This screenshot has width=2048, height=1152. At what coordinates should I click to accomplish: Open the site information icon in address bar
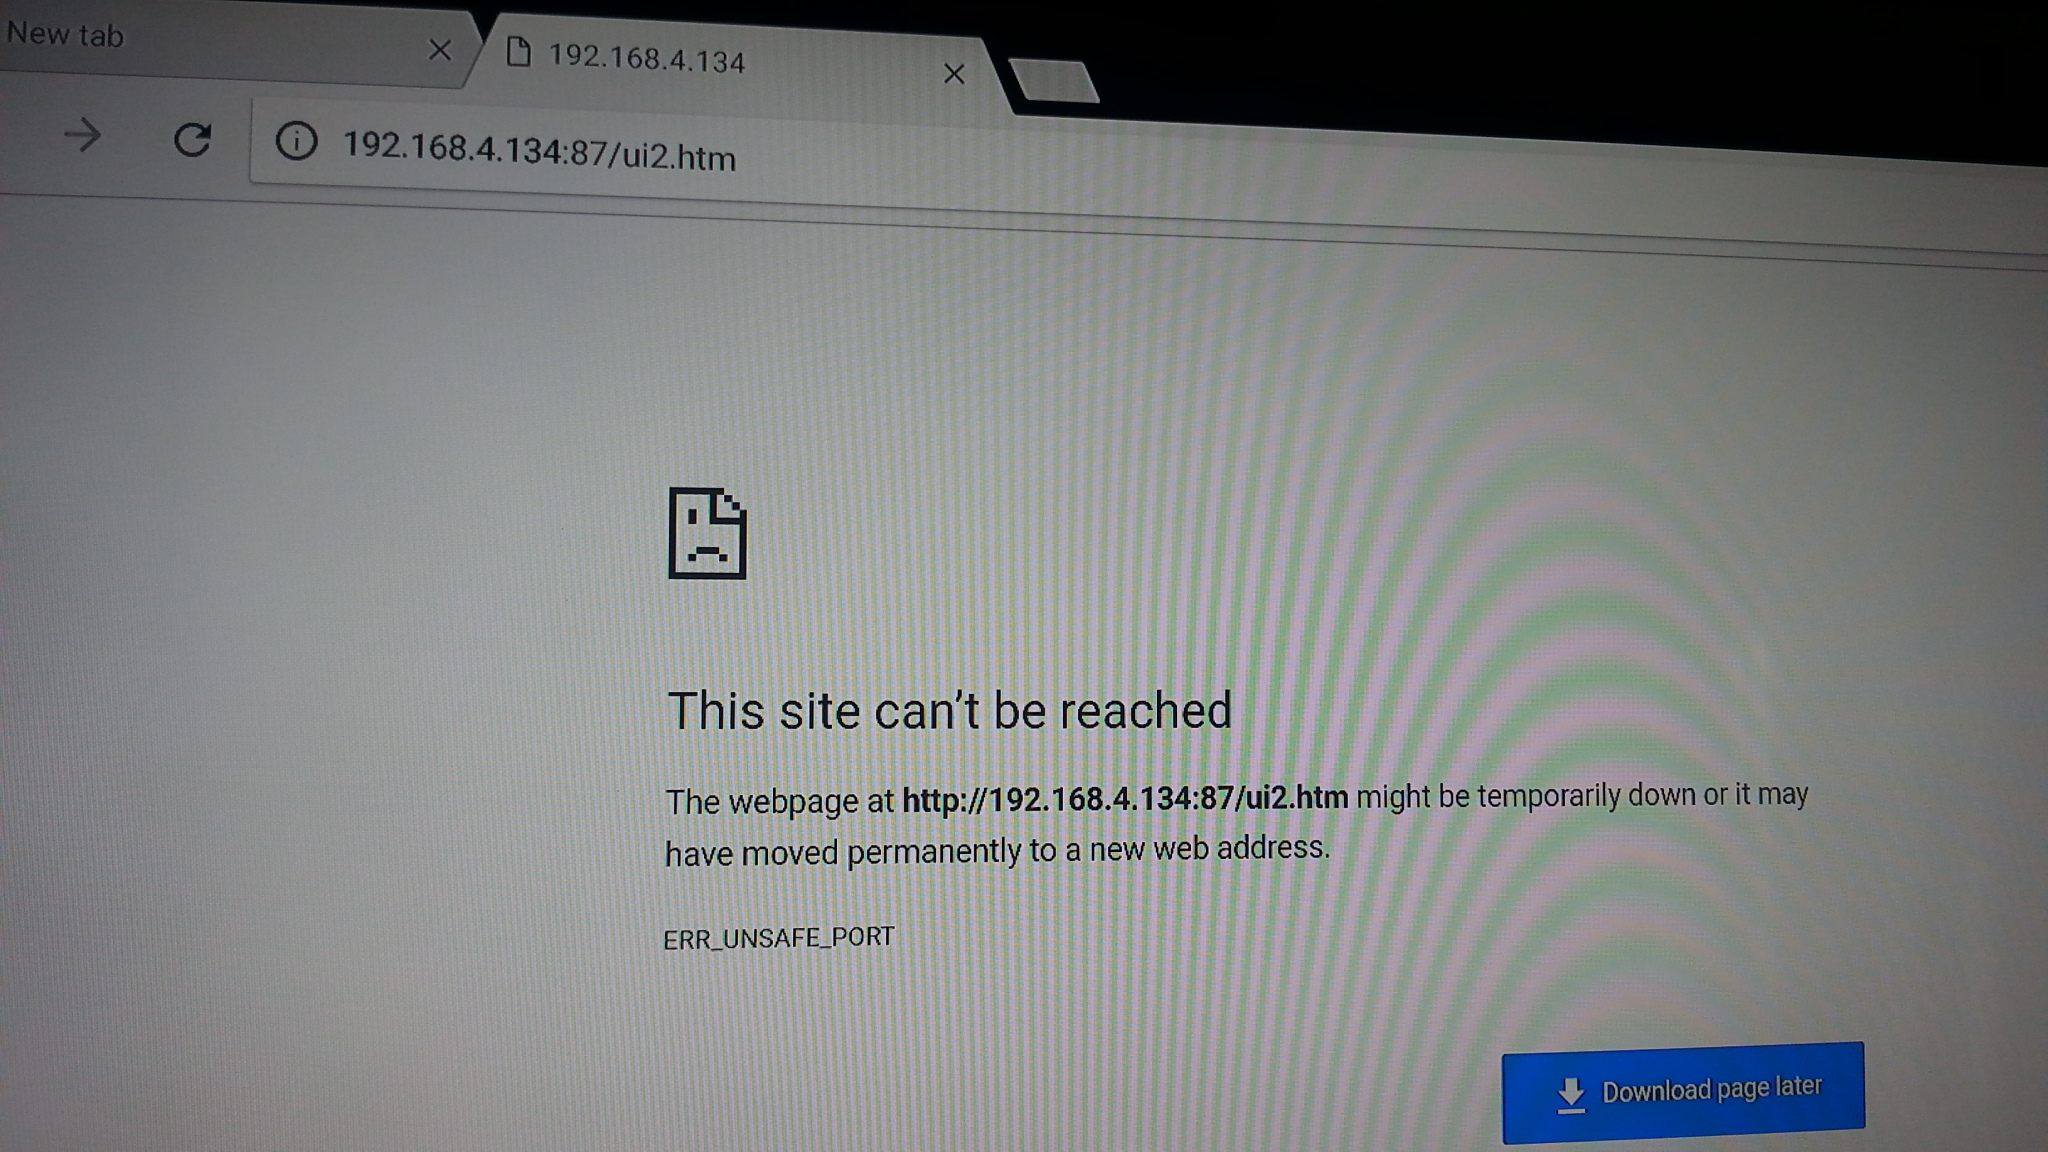[296, 142]
